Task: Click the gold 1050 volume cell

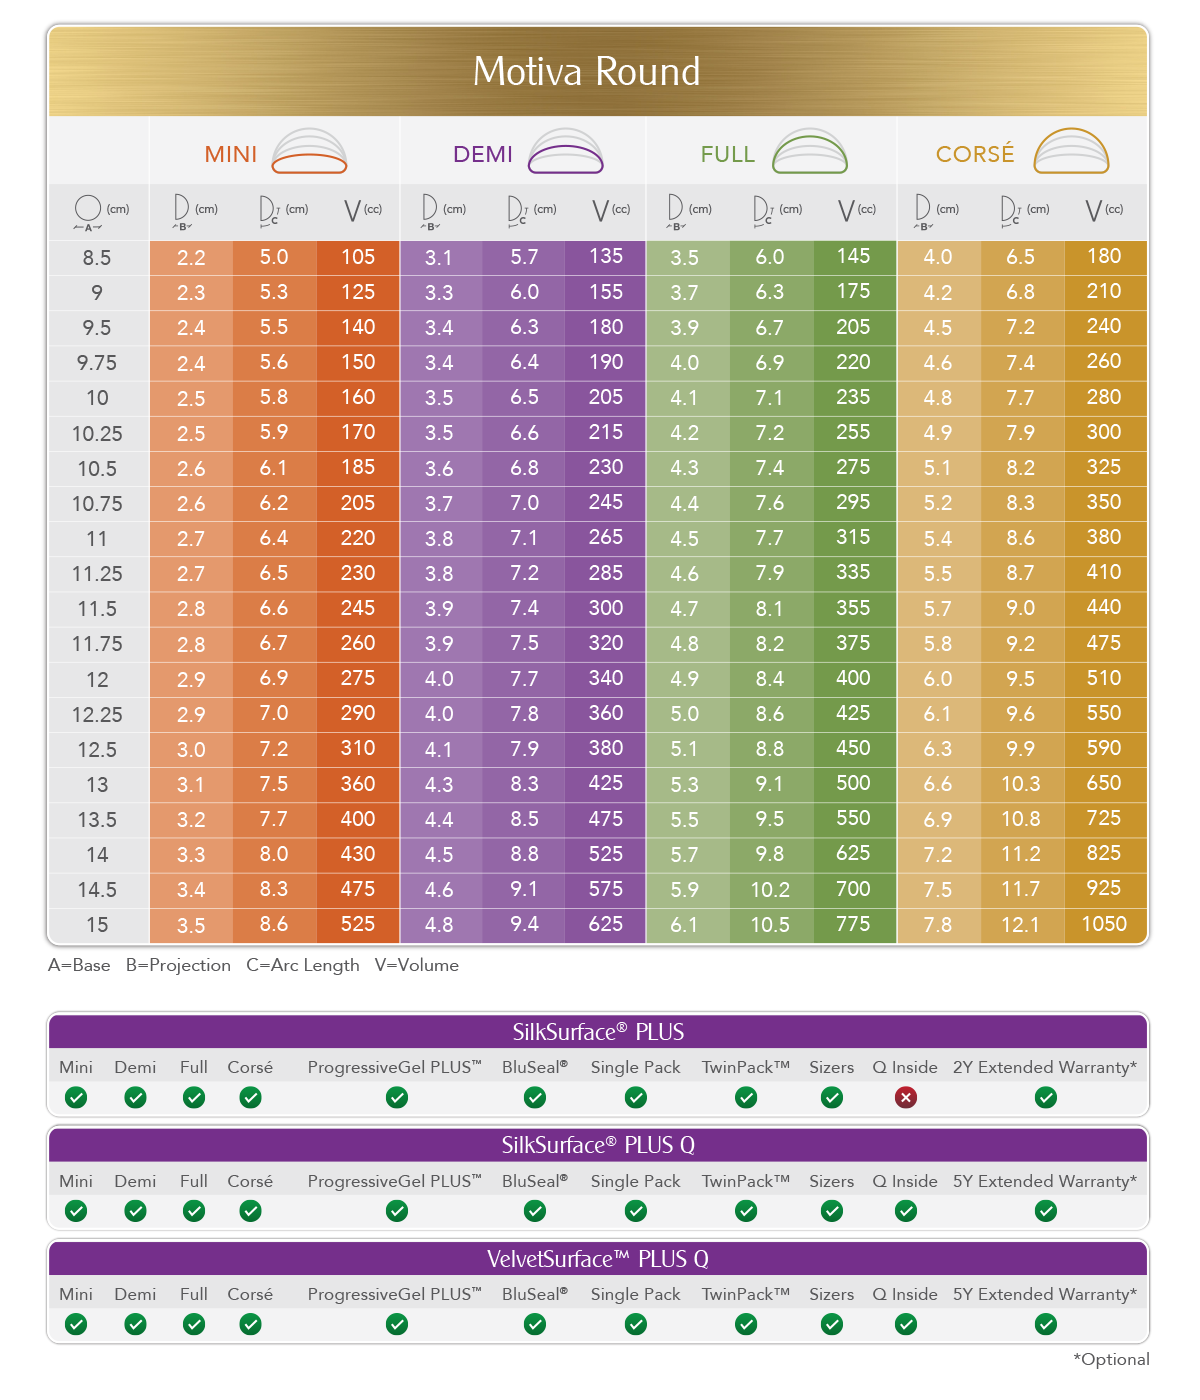Action: [x=1104, y=925]
